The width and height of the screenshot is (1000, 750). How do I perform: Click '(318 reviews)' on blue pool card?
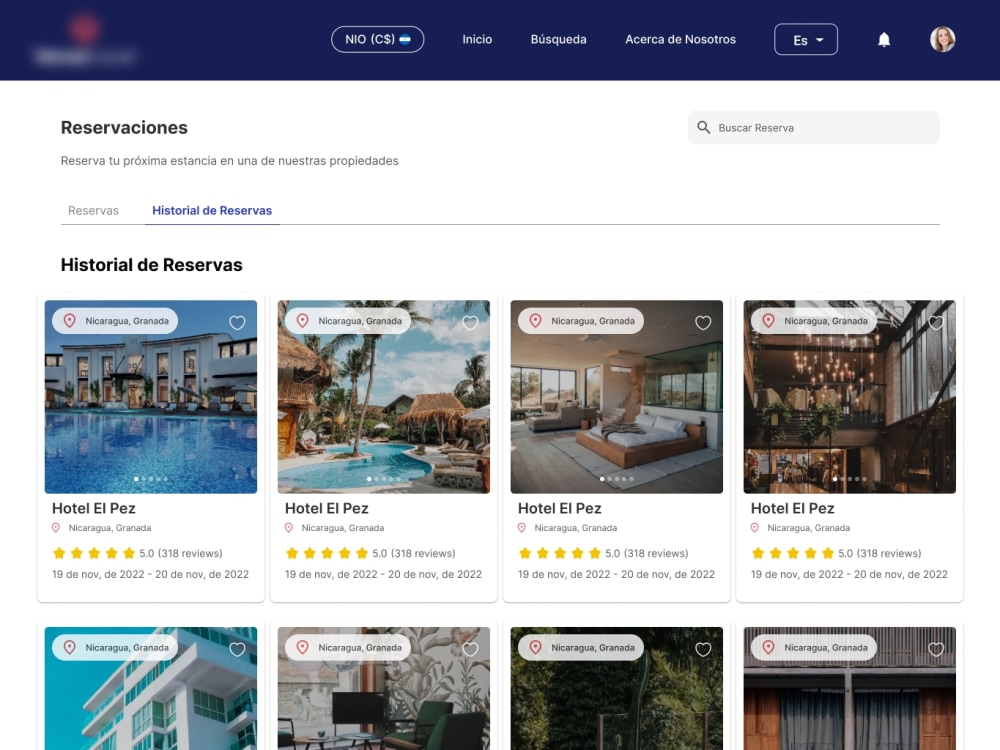point(190,554)
